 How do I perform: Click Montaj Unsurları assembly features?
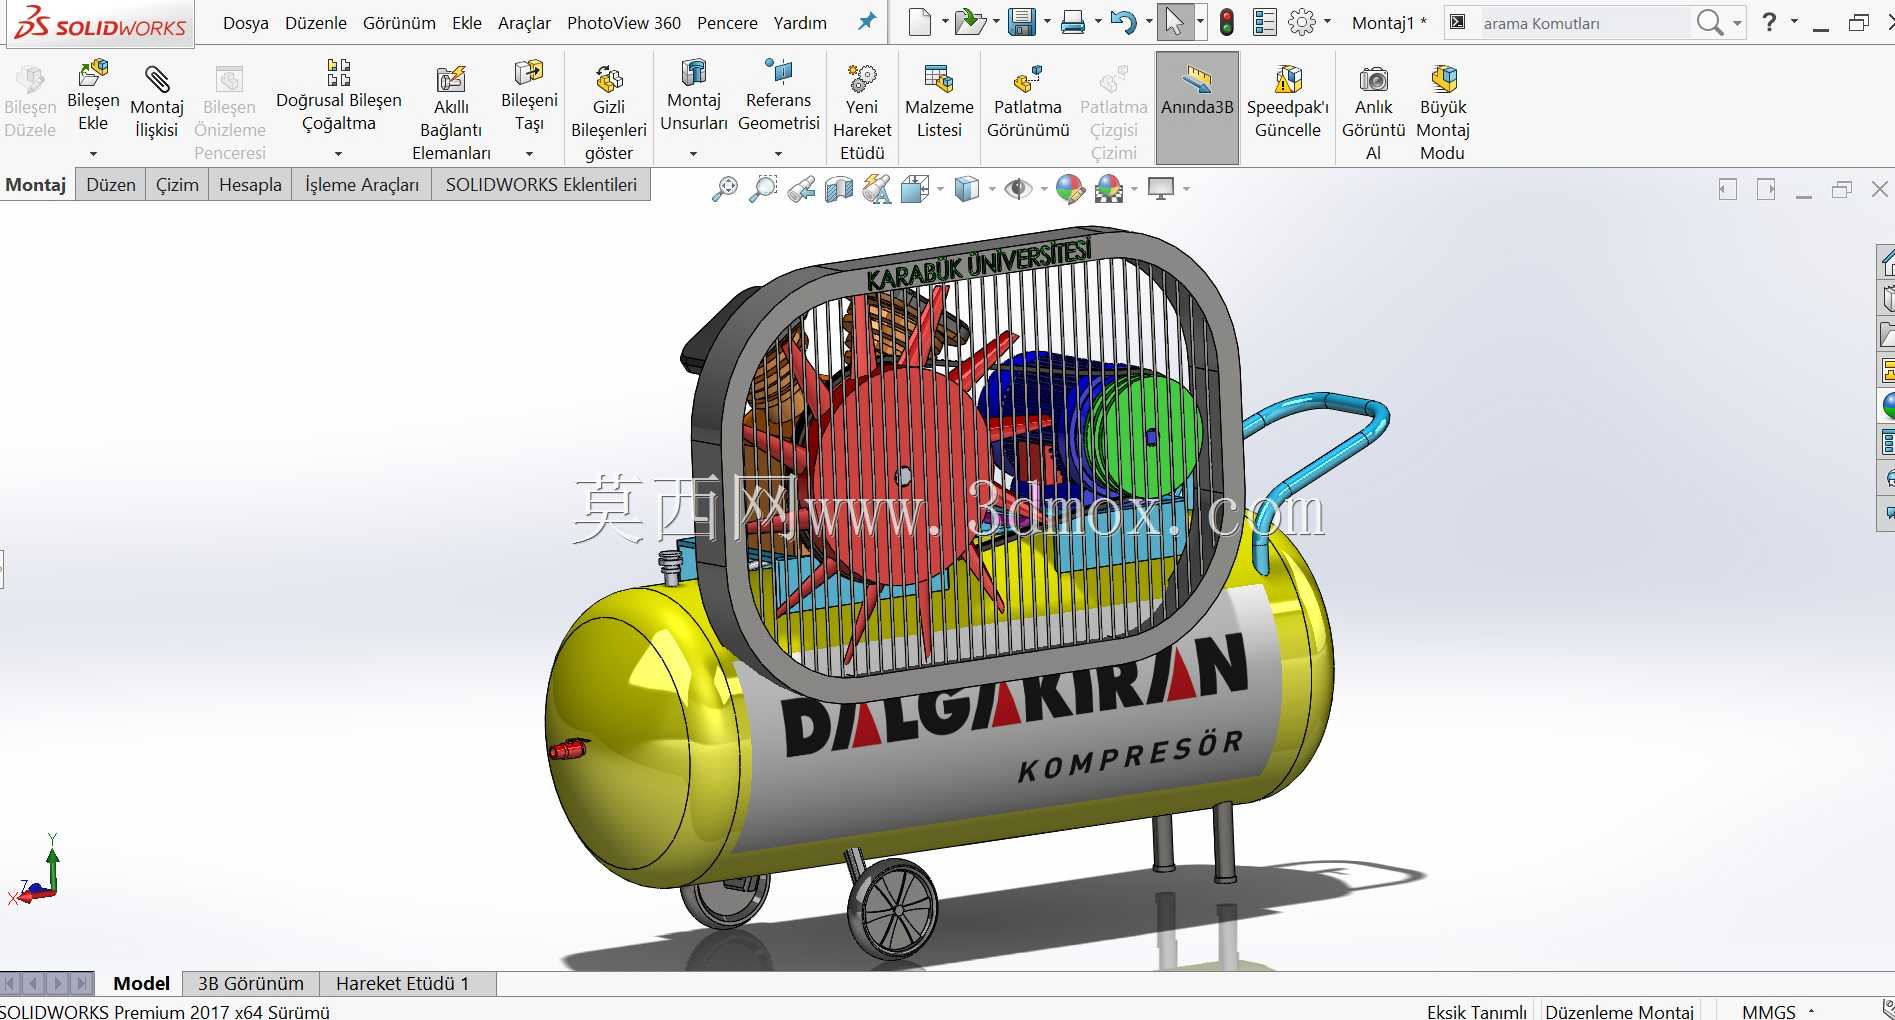coord(694,96)
